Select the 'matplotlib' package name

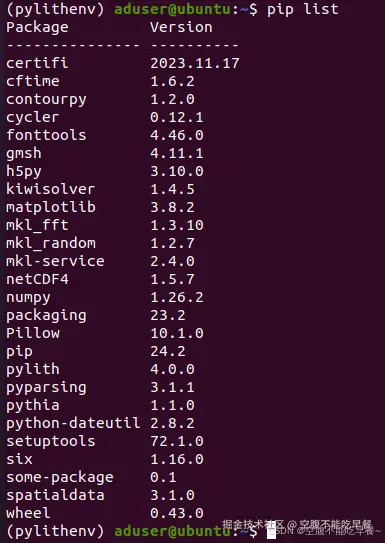[x=51, y=207]
